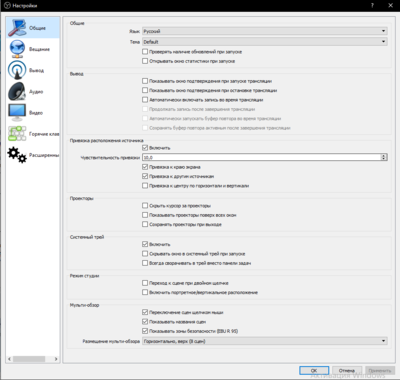400x380 pixels.
Task: Click the OK button
Action: point(314,370)
